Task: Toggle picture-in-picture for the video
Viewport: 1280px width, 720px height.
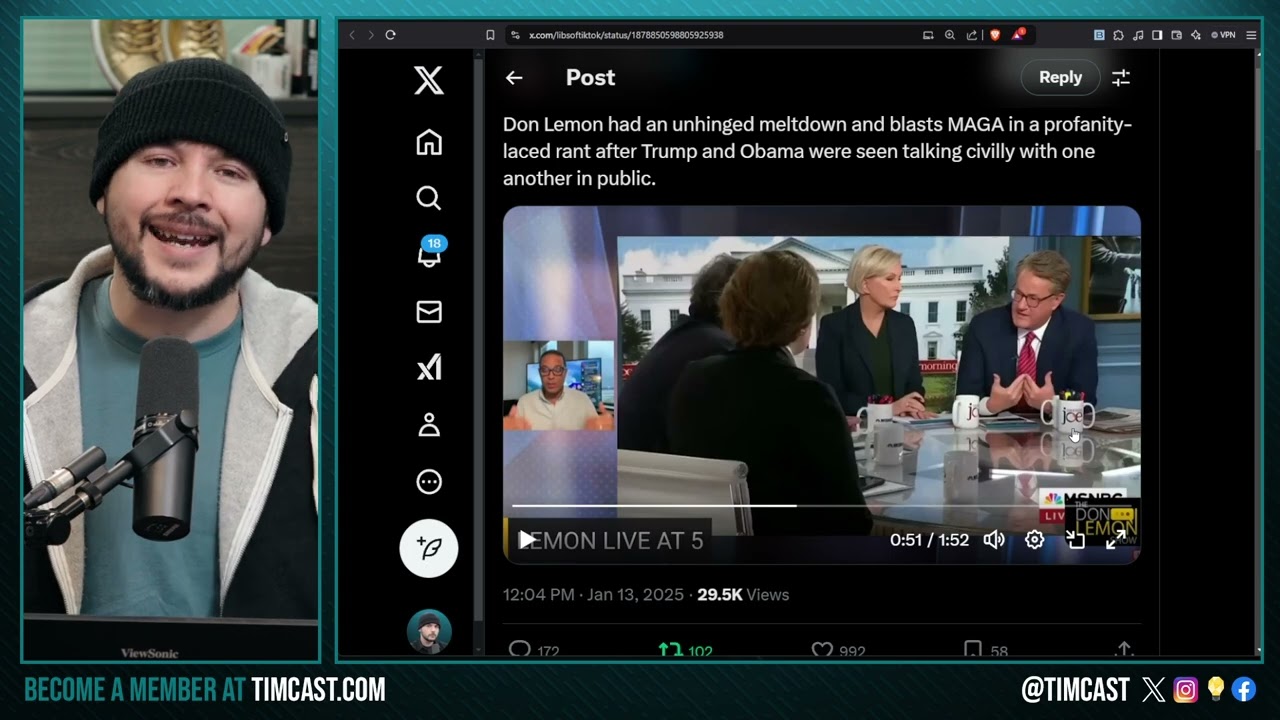Action: pos(1076,540)
